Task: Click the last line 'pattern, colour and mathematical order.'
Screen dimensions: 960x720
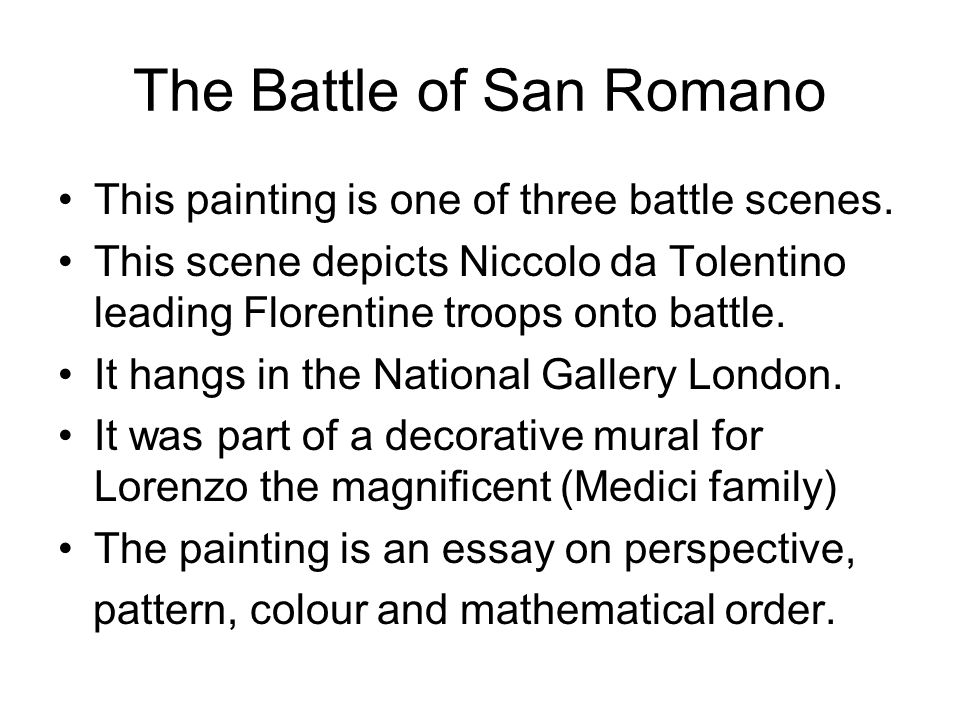Action: tap(464, 610)
